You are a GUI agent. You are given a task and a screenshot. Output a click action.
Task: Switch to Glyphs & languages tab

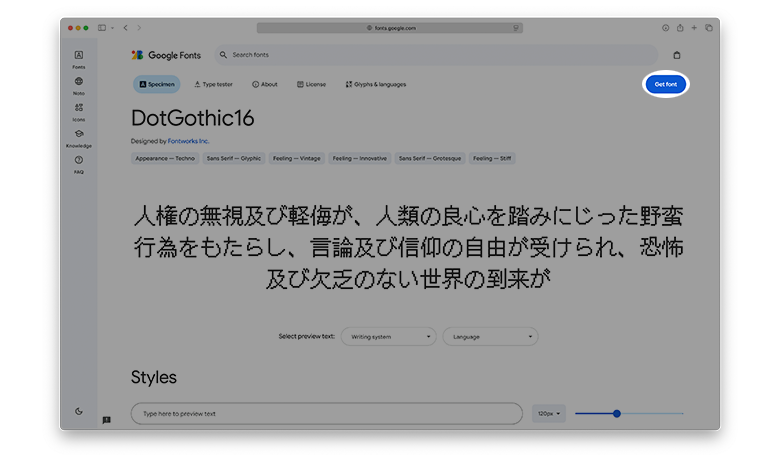tap(376, 85)
